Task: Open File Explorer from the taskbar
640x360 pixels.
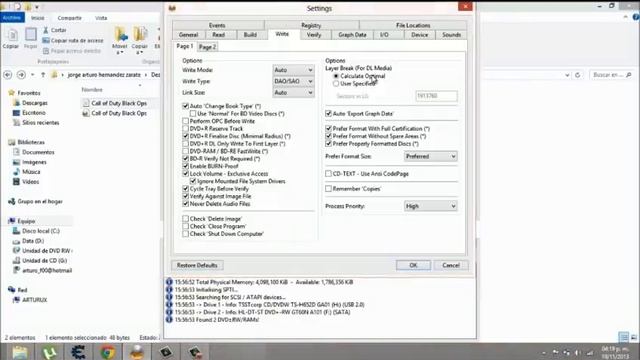Action: pyautogui.click(x=20, y=352)
